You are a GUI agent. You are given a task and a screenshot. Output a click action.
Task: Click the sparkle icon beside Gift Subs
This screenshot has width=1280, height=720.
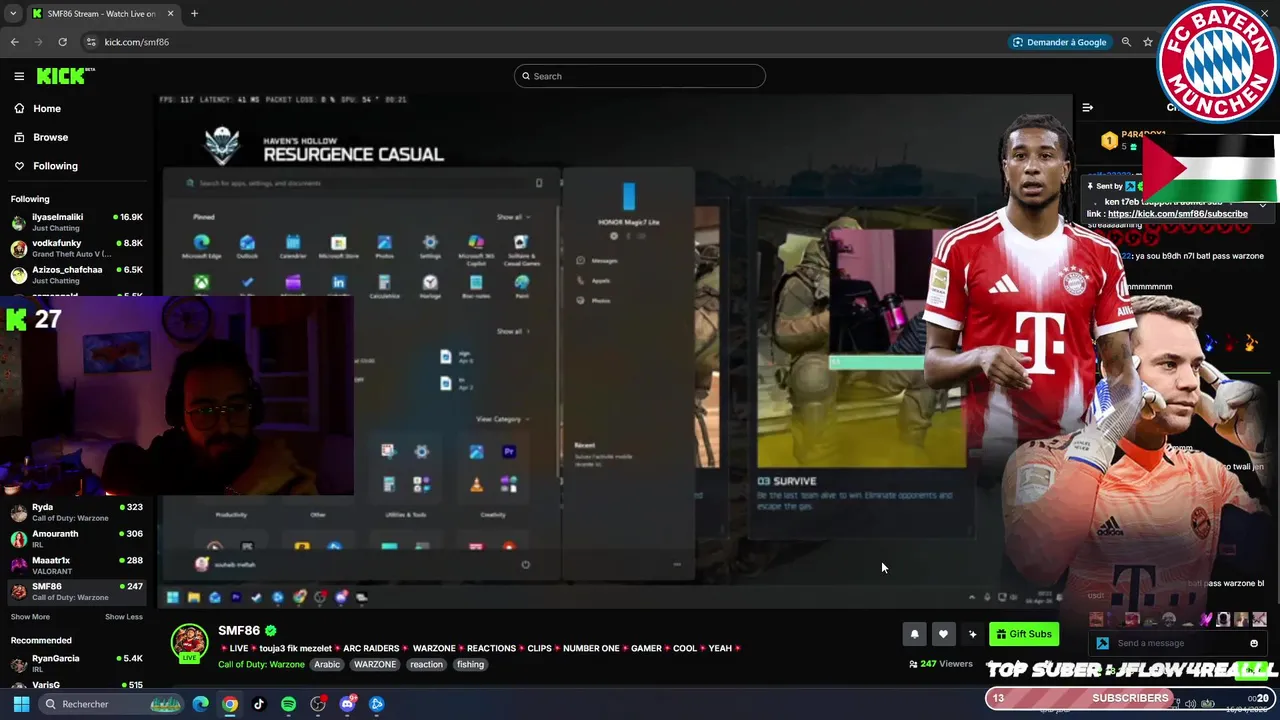tap(972, 634)
